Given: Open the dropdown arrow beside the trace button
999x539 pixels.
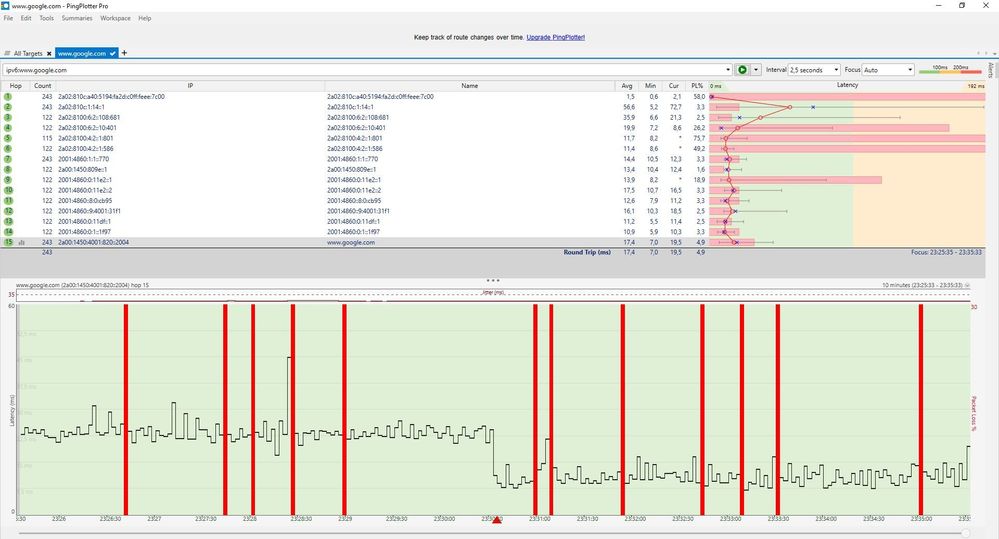Looking at the screenshot, I should tap(756, 70).
